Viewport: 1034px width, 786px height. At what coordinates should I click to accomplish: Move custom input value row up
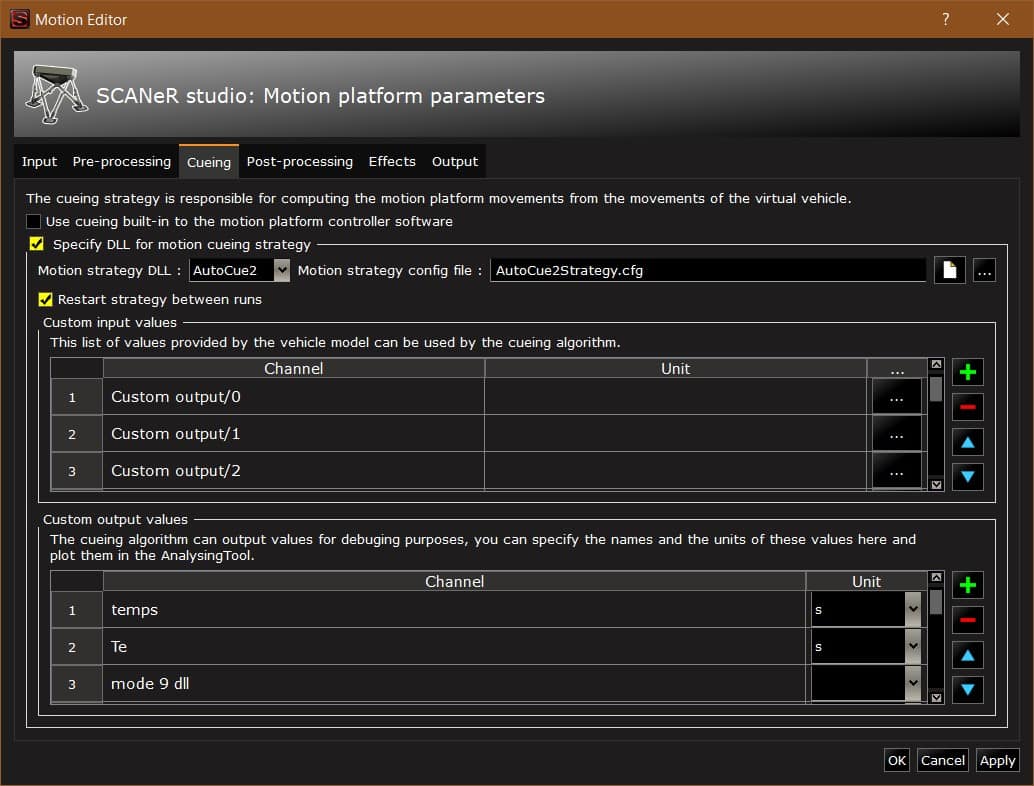967,442
